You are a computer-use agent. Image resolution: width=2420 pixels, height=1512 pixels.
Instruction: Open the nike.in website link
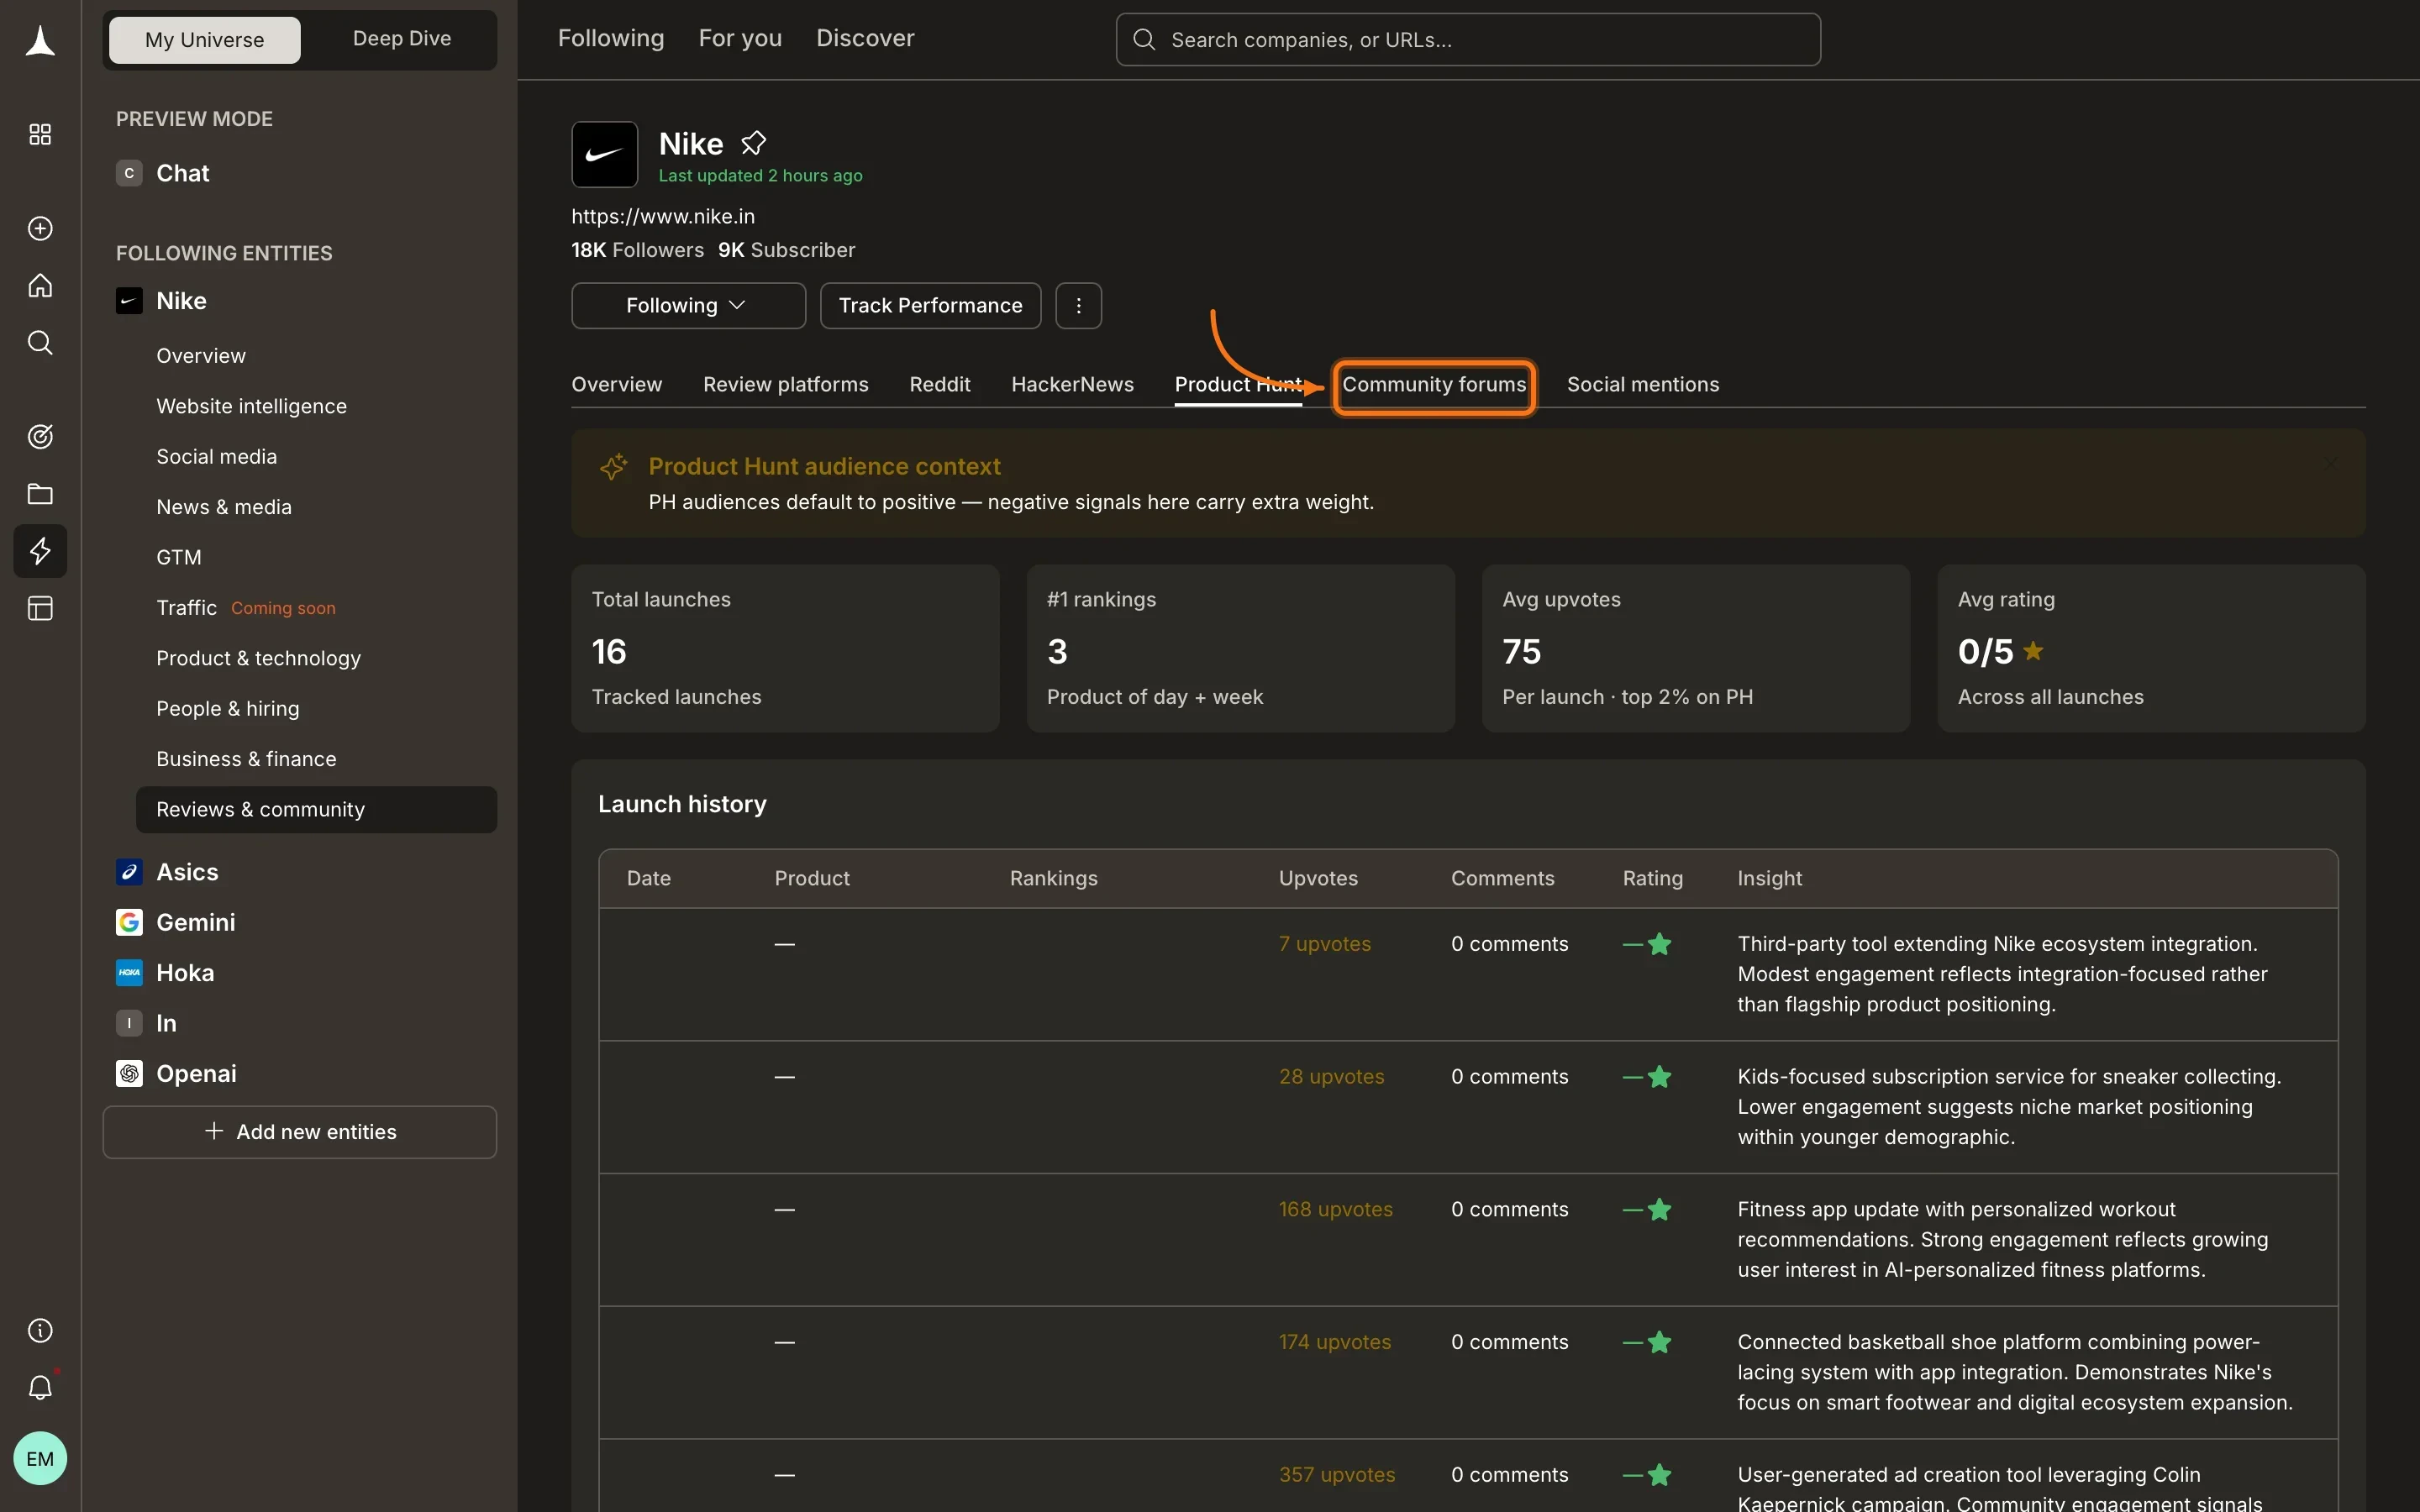(663, 216)
